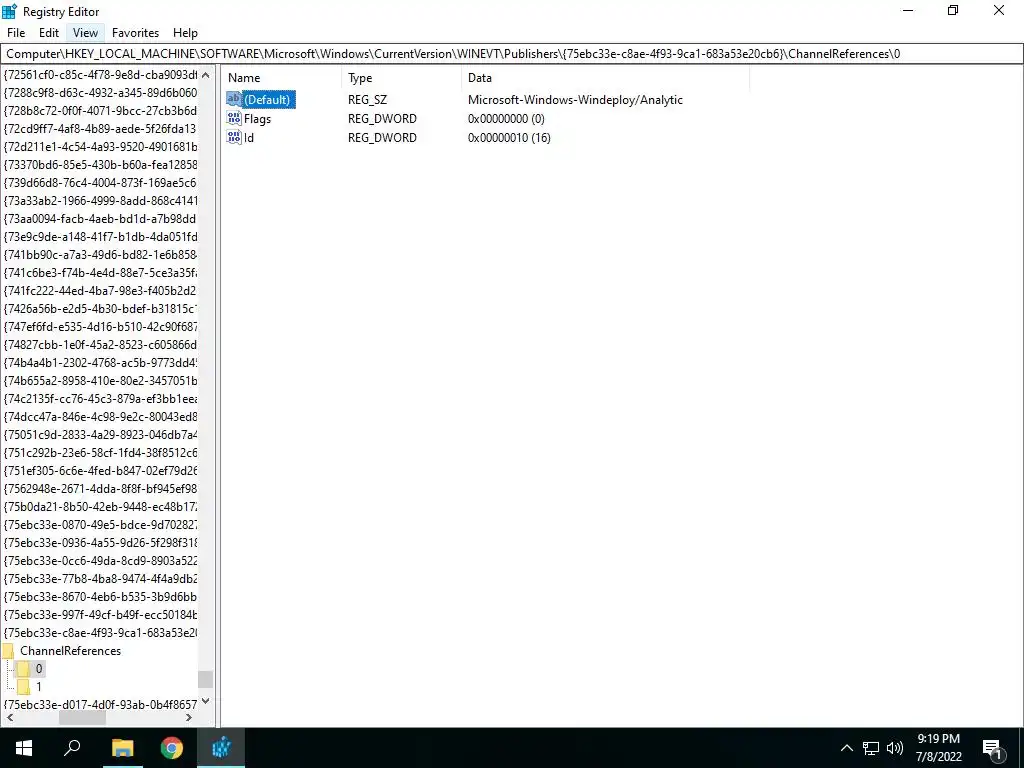Viewport: 1024px width, 768px height.
Task: Select tree key {74c2135f-cc76-45c3-879a
Action: point(100,398)
